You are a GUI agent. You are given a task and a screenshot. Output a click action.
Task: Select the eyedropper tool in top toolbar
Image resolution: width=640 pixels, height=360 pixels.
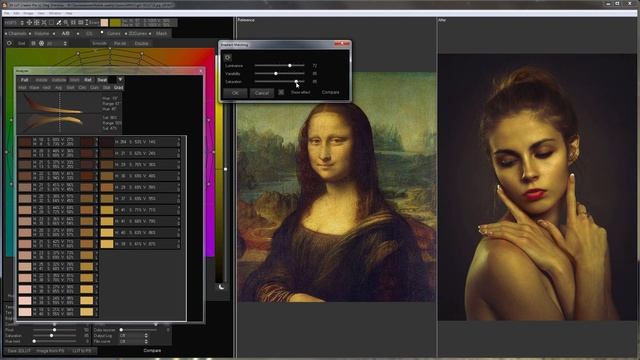click(x=58, y=22)
